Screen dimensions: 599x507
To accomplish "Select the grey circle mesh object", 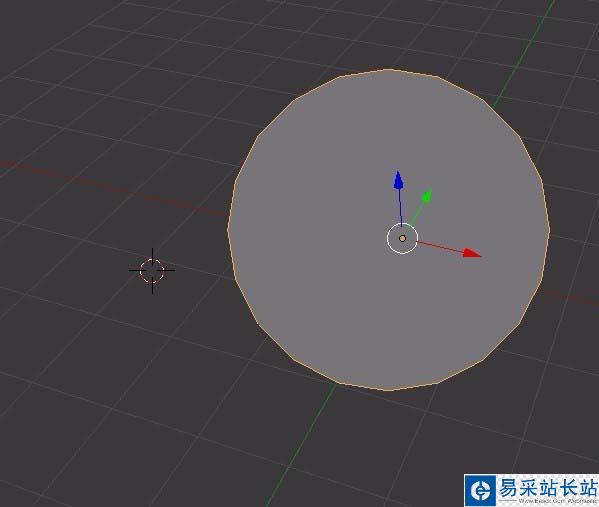I will [389, 230].
